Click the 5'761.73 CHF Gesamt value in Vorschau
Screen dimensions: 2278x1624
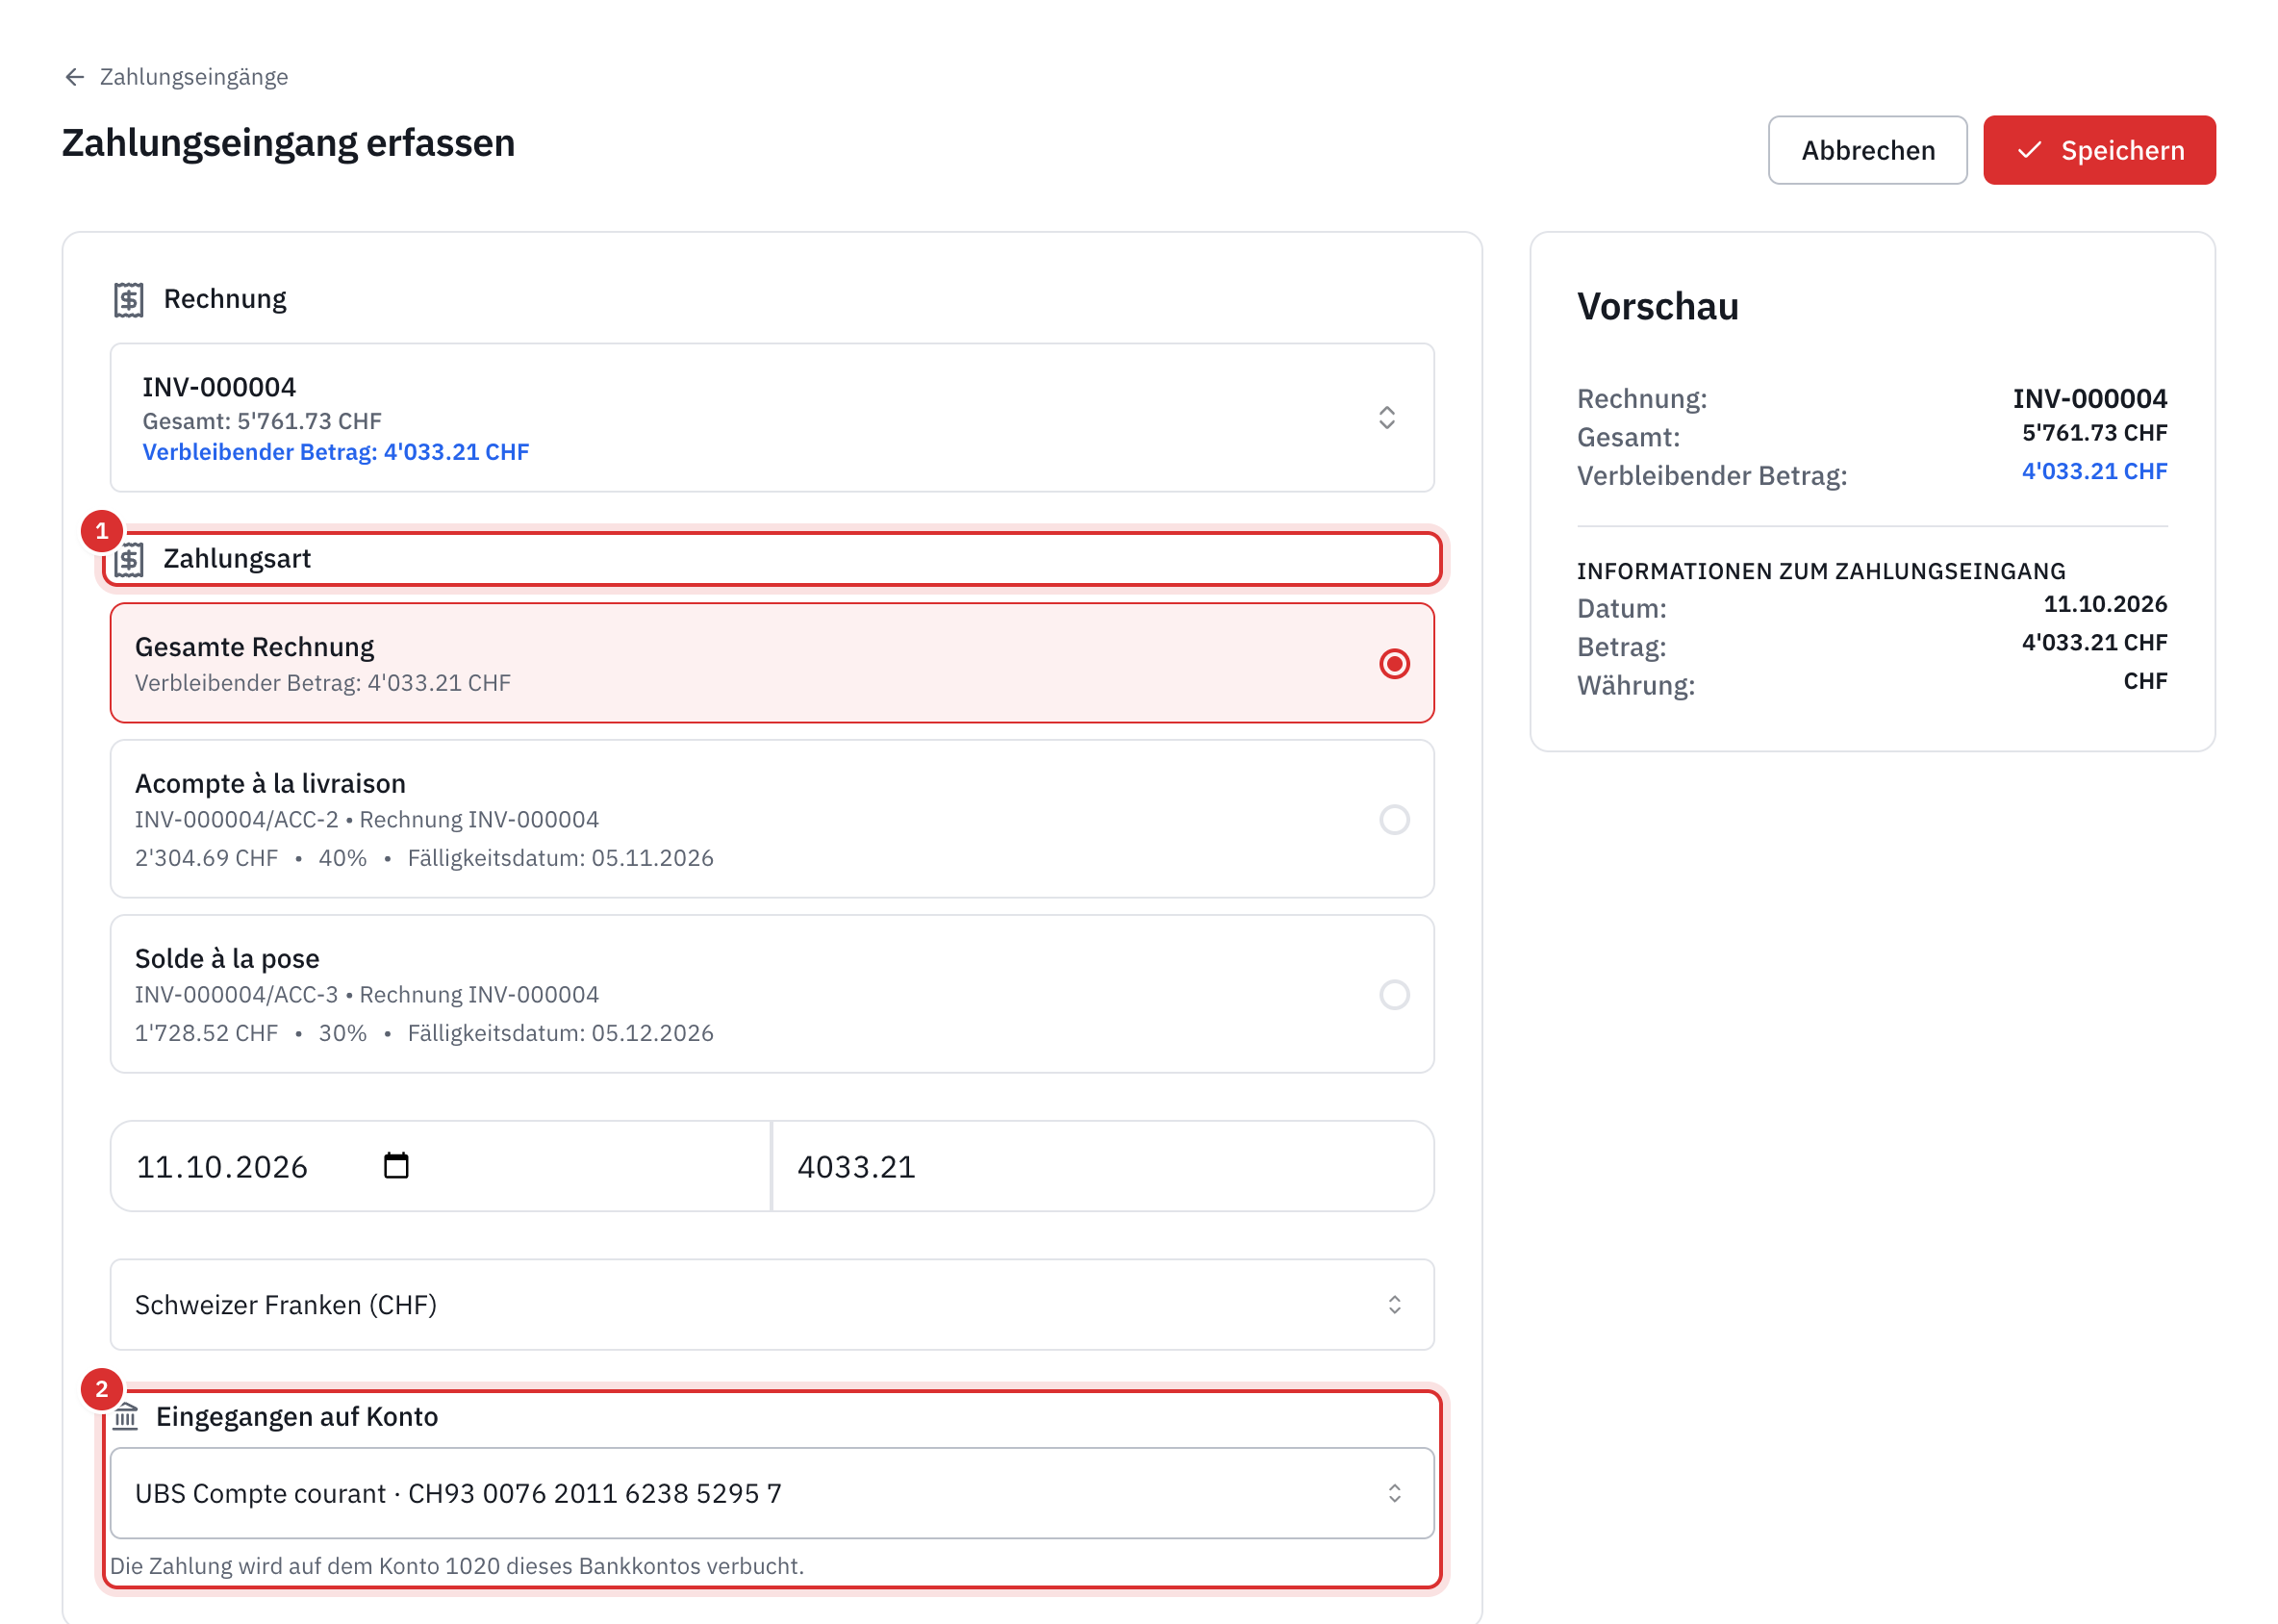coord(2093,433)
